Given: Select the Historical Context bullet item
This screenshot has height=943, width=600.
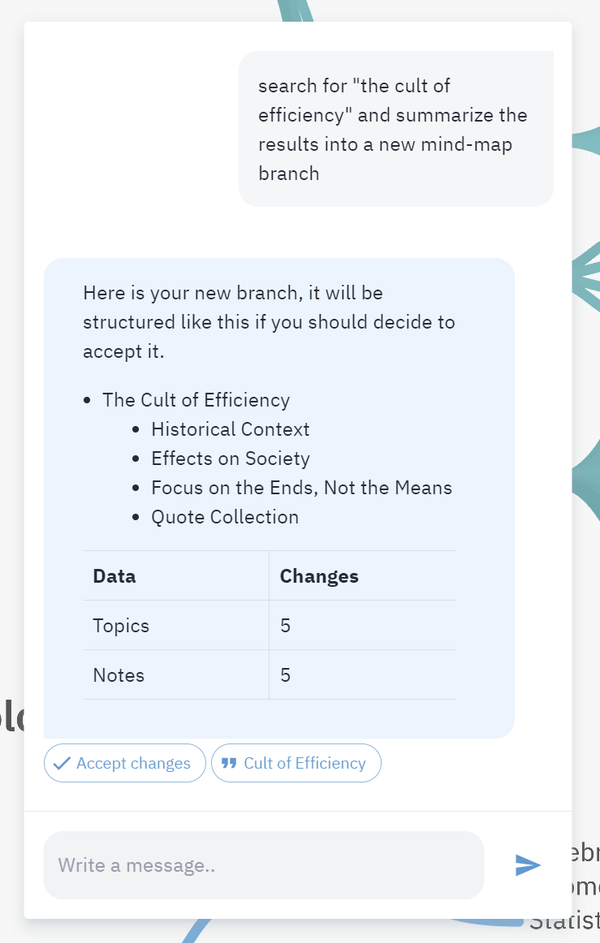Looking at the screenshot, I should [230, 429].
